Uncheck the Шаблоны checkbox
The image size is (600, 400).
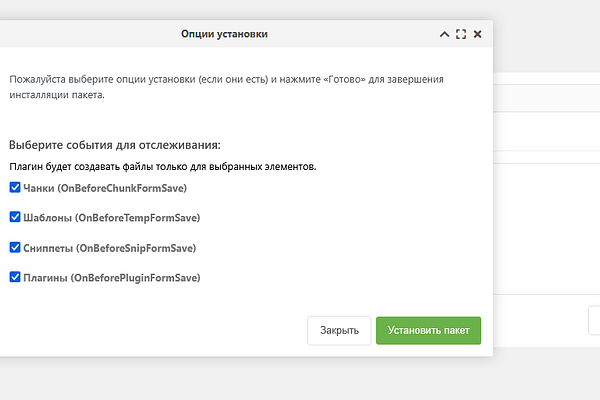tap(15, 217)
